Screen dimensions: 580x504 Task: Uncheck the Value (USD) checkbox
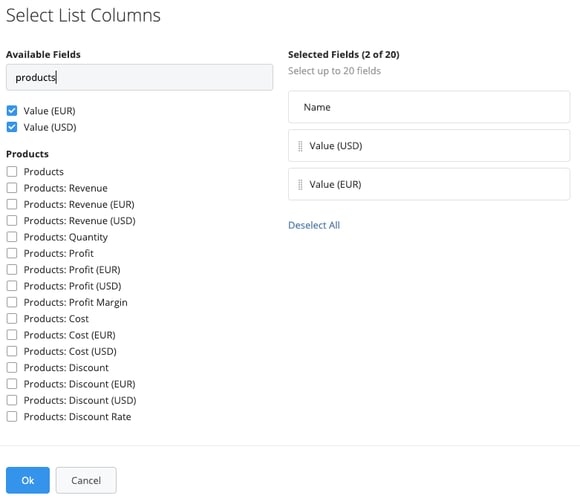click(12, 127)
